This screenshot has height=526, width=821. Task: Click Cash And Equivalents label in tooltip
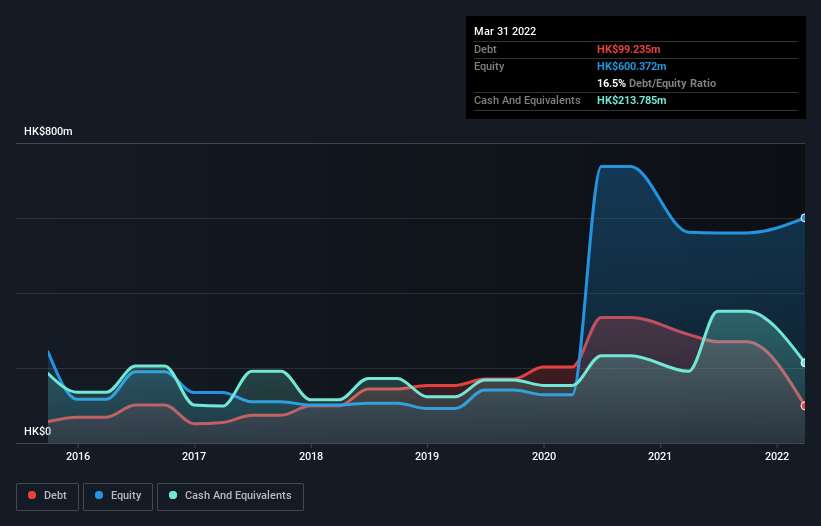[x=527, y=100]
